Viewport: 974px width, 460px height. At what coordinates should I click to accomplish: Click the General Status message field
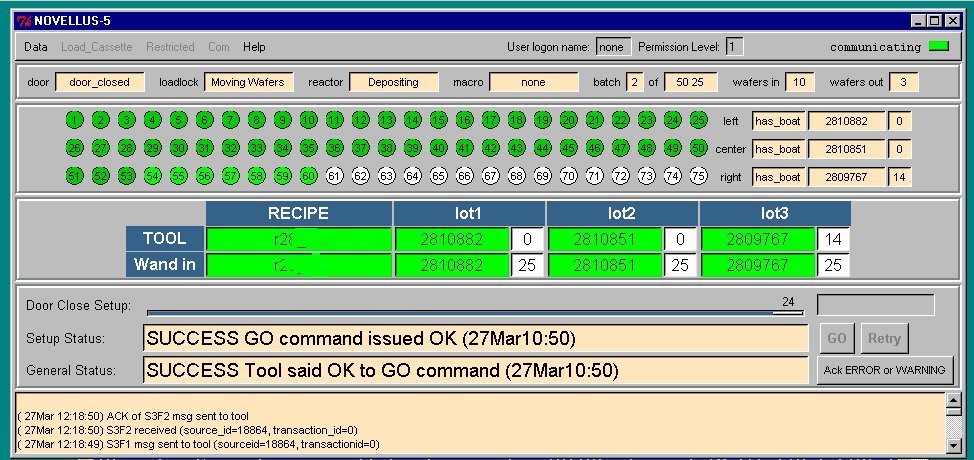tap(475, 371)
